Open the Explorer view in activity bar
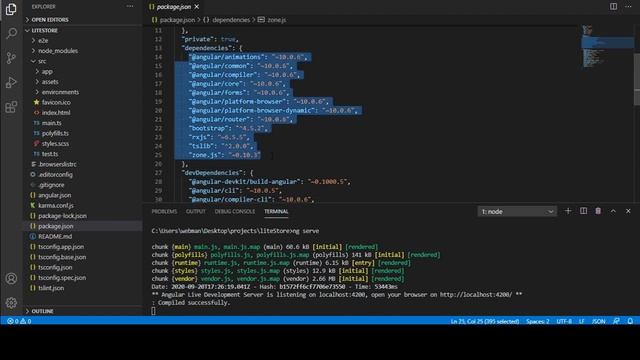This screenshot has width=640, height=360. (x=11, y=9)
